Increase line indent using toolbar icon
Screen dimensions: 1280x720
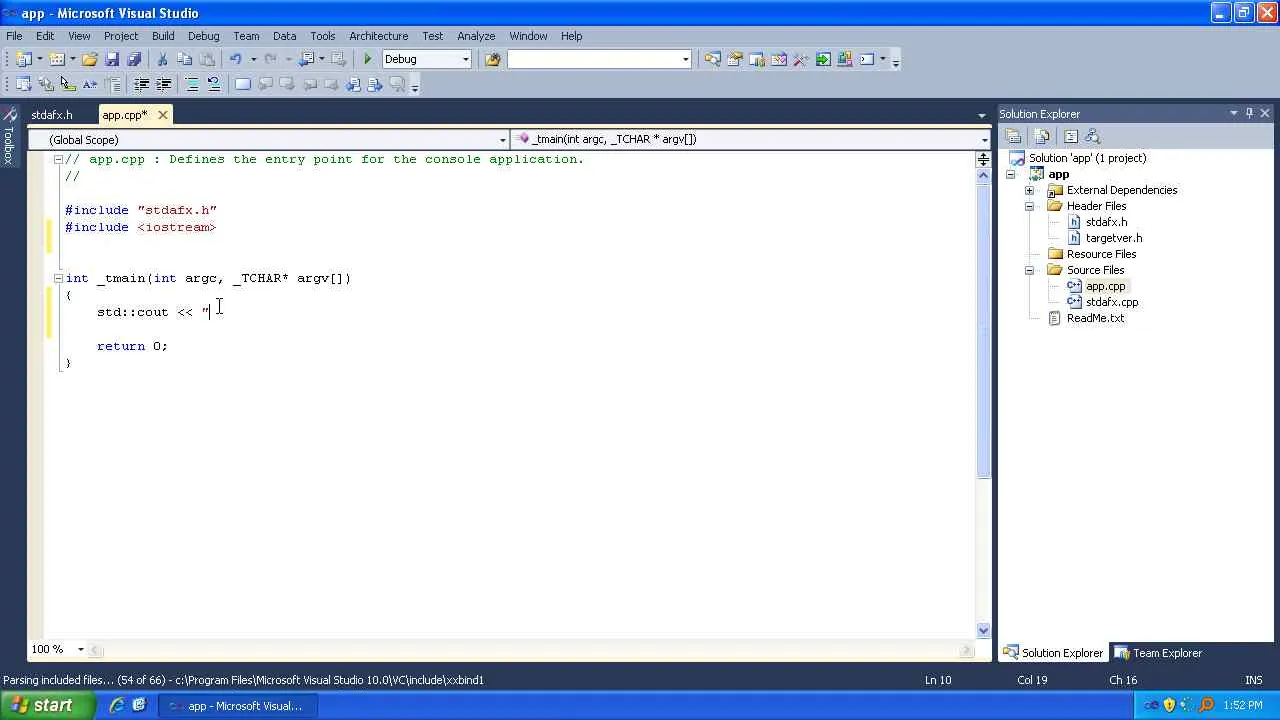pos(163,84)
